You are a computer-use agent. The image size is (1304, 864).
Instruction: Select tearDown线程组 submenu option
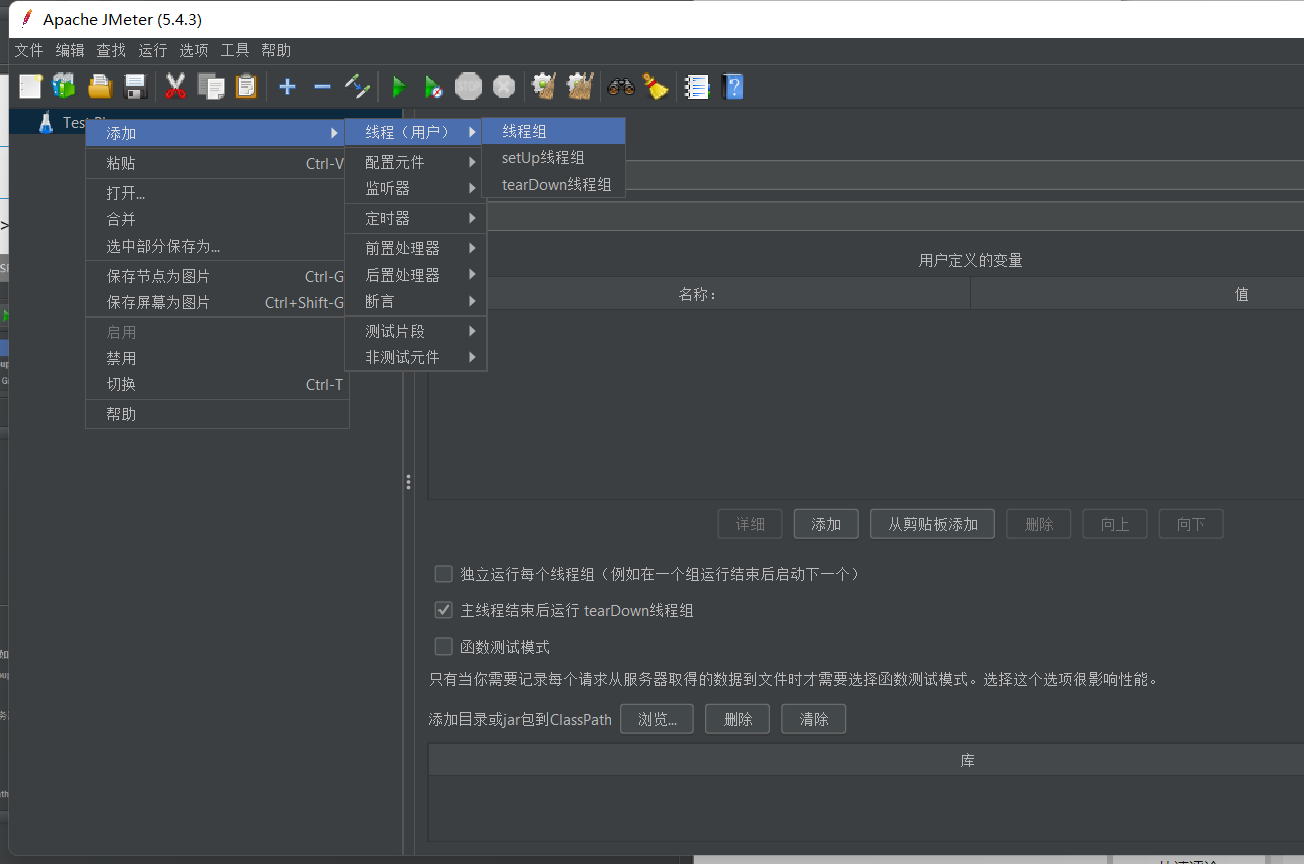click(553, 184)
